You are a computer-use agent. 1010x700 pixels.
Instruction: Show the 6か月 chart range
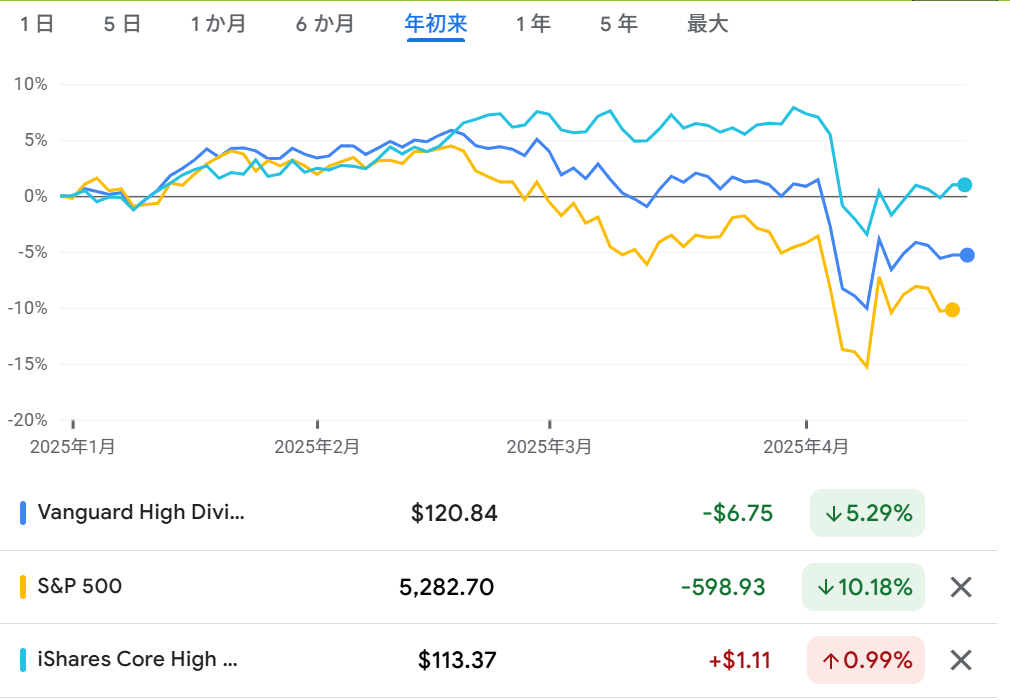tap(325, 24)
